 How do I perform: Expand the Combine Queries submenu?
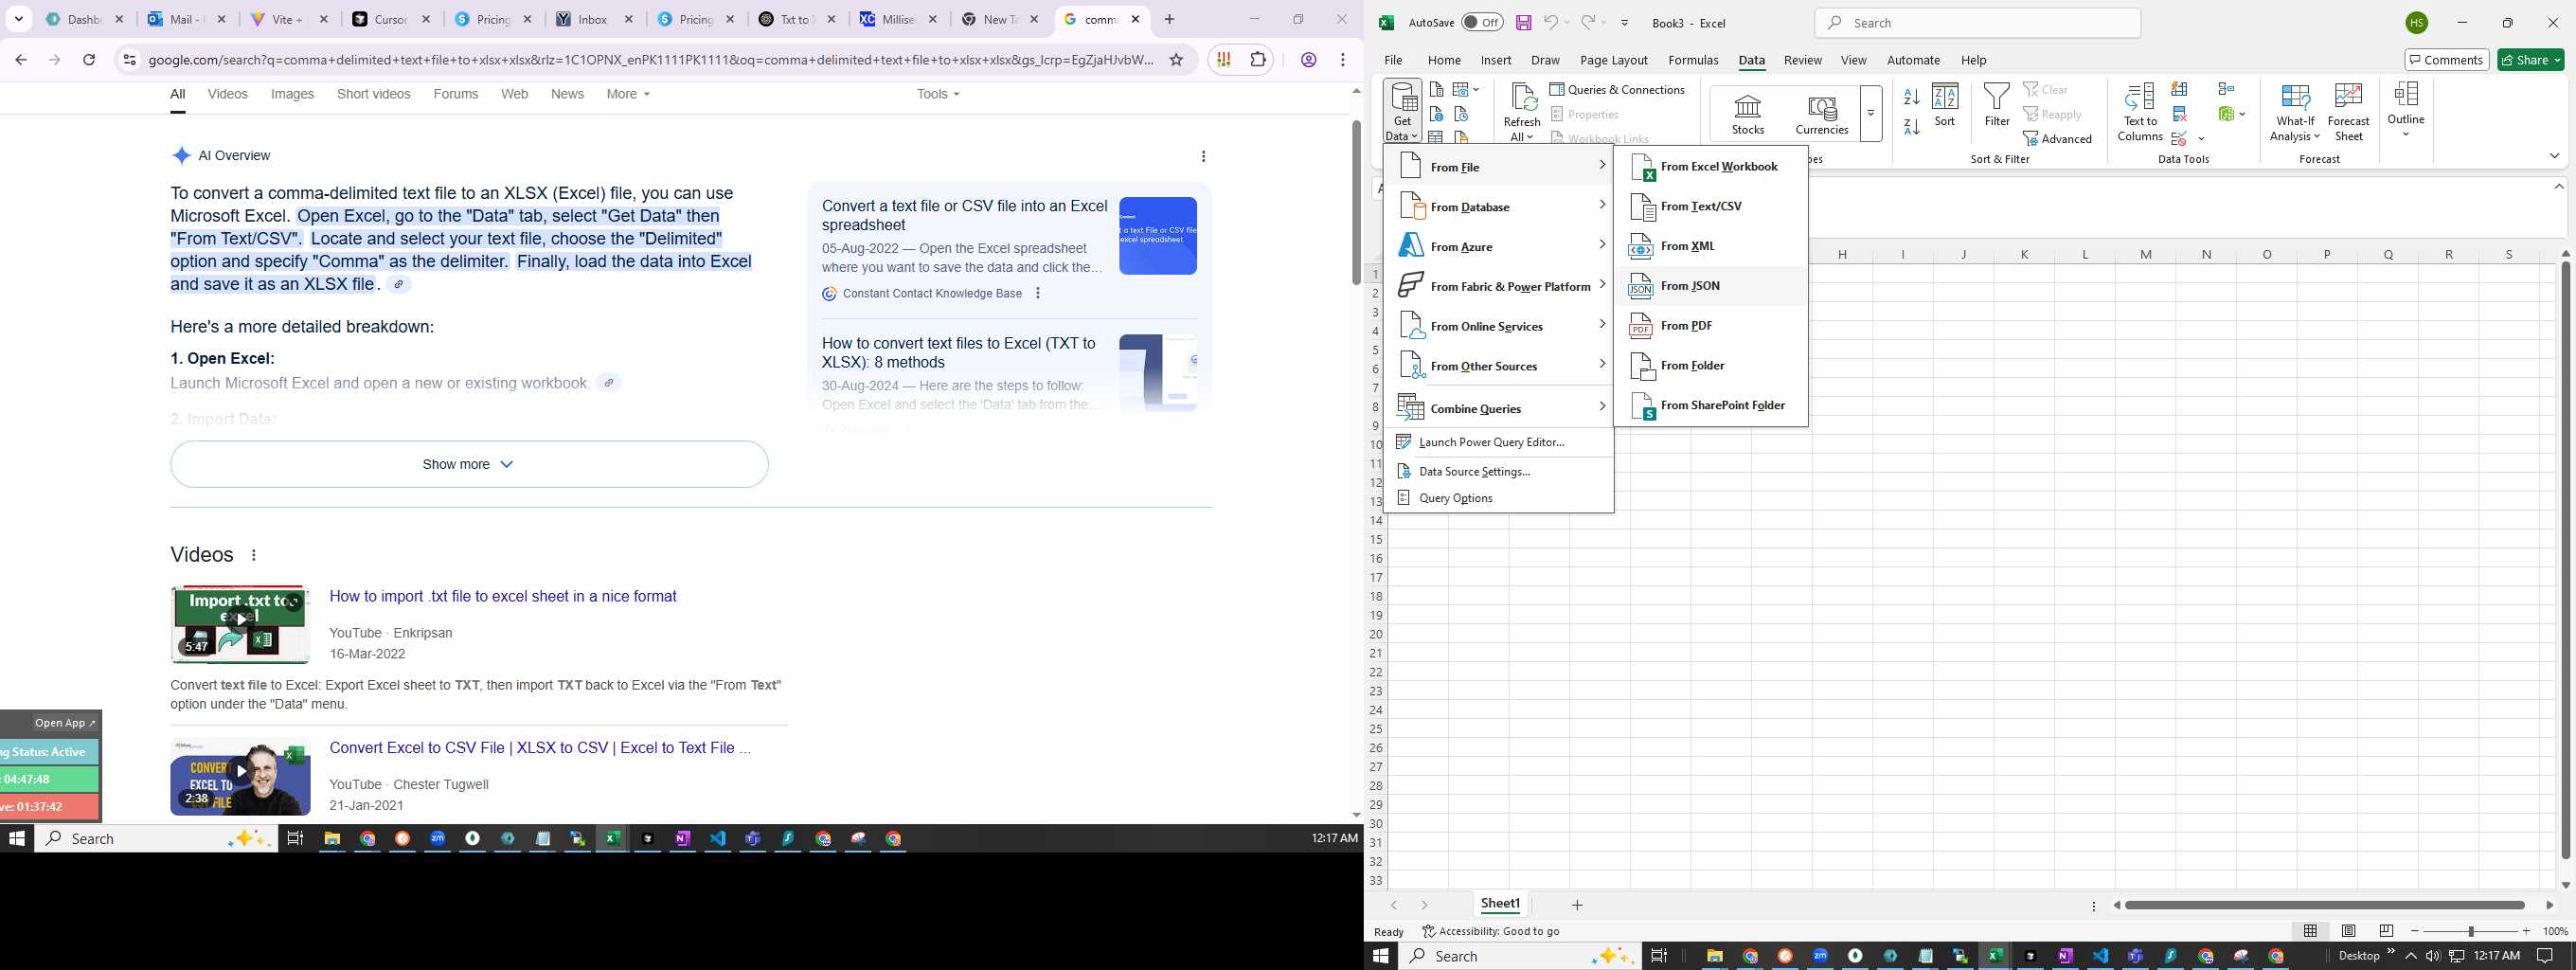1499,408
